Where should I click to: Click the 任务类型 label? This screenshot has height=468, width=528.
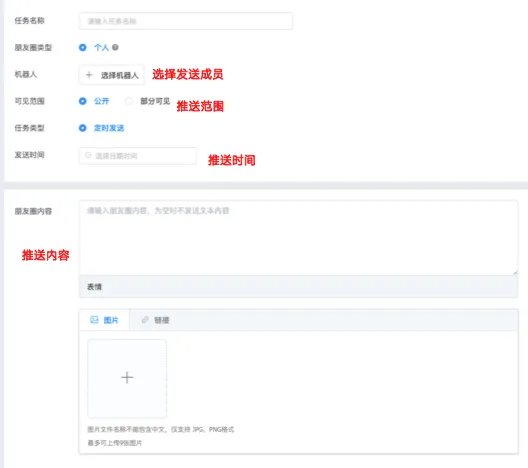pos(30,128)
